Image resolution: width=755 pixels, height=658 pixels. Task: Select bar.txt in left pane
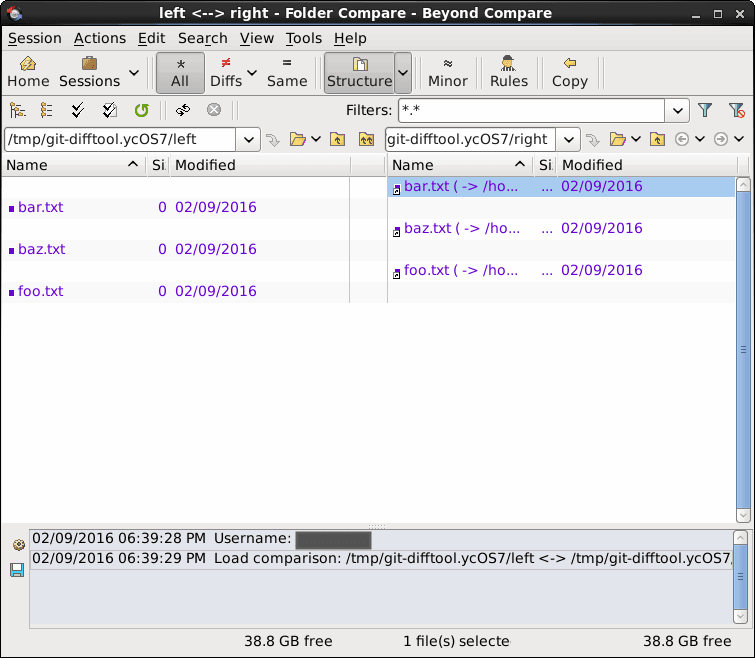(175, 207)
